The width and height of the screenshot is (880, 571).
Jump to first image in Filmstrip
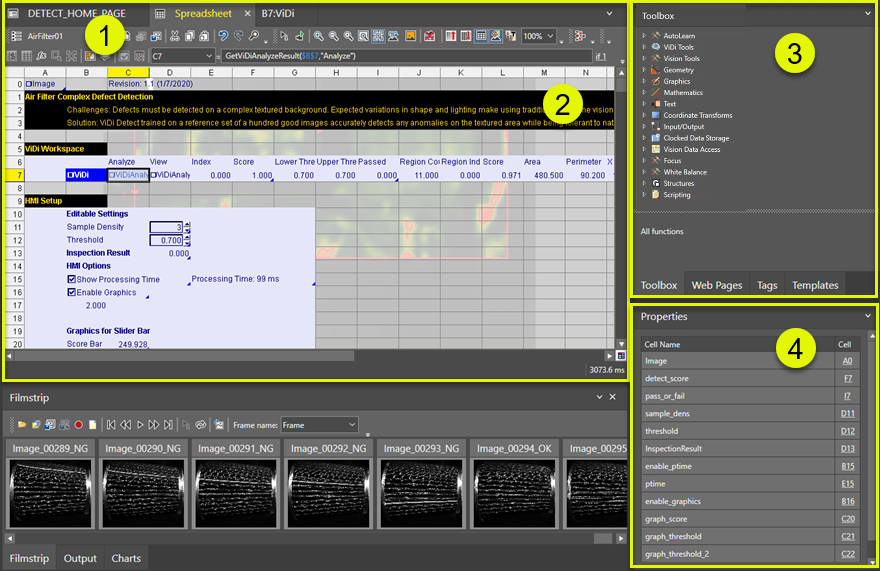(x=111, y=424)
